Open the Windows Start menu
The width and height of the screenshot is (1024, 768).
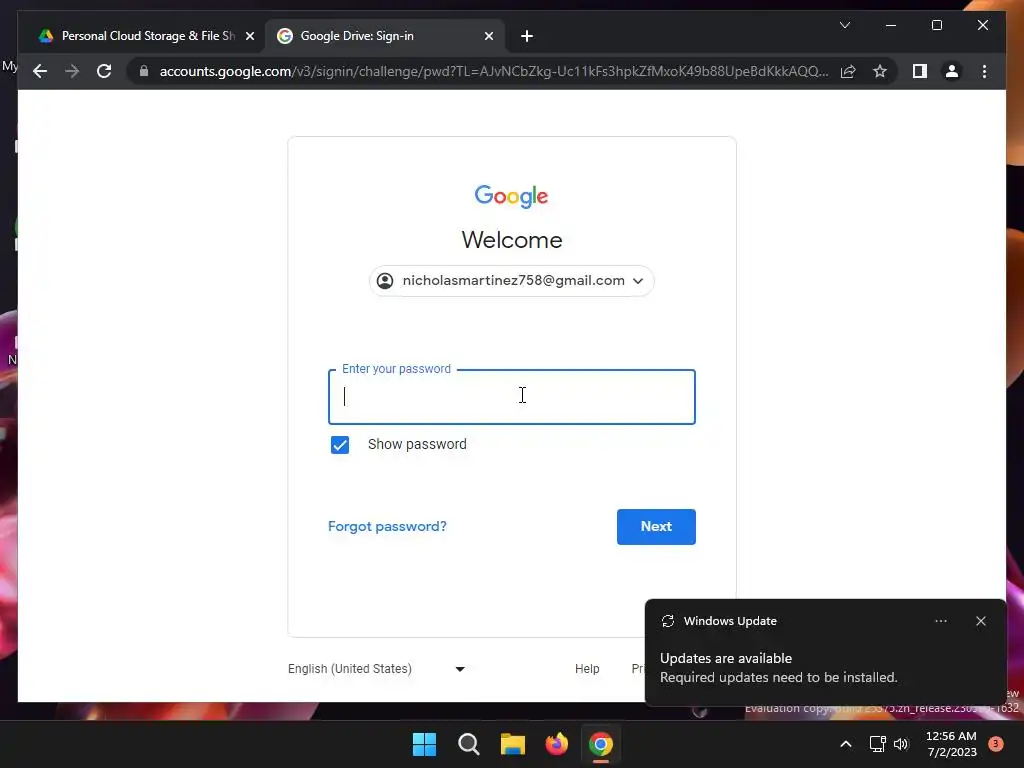(424, 744)
